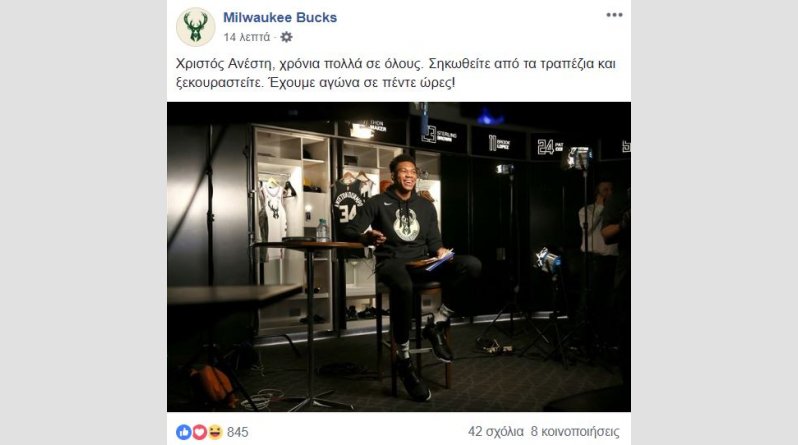798x445 pixels.
Task: Click the Sterling Brown 13 locker nameplate
Action: click(x=441, y=135)
